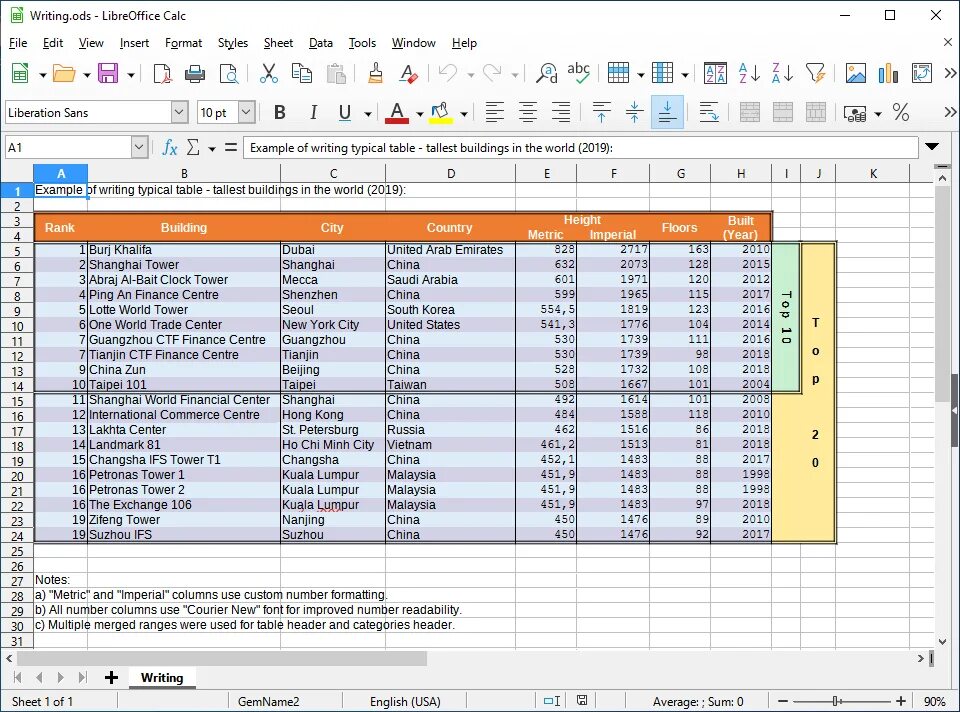Expand the Name Box dropdown

[139, 148]
